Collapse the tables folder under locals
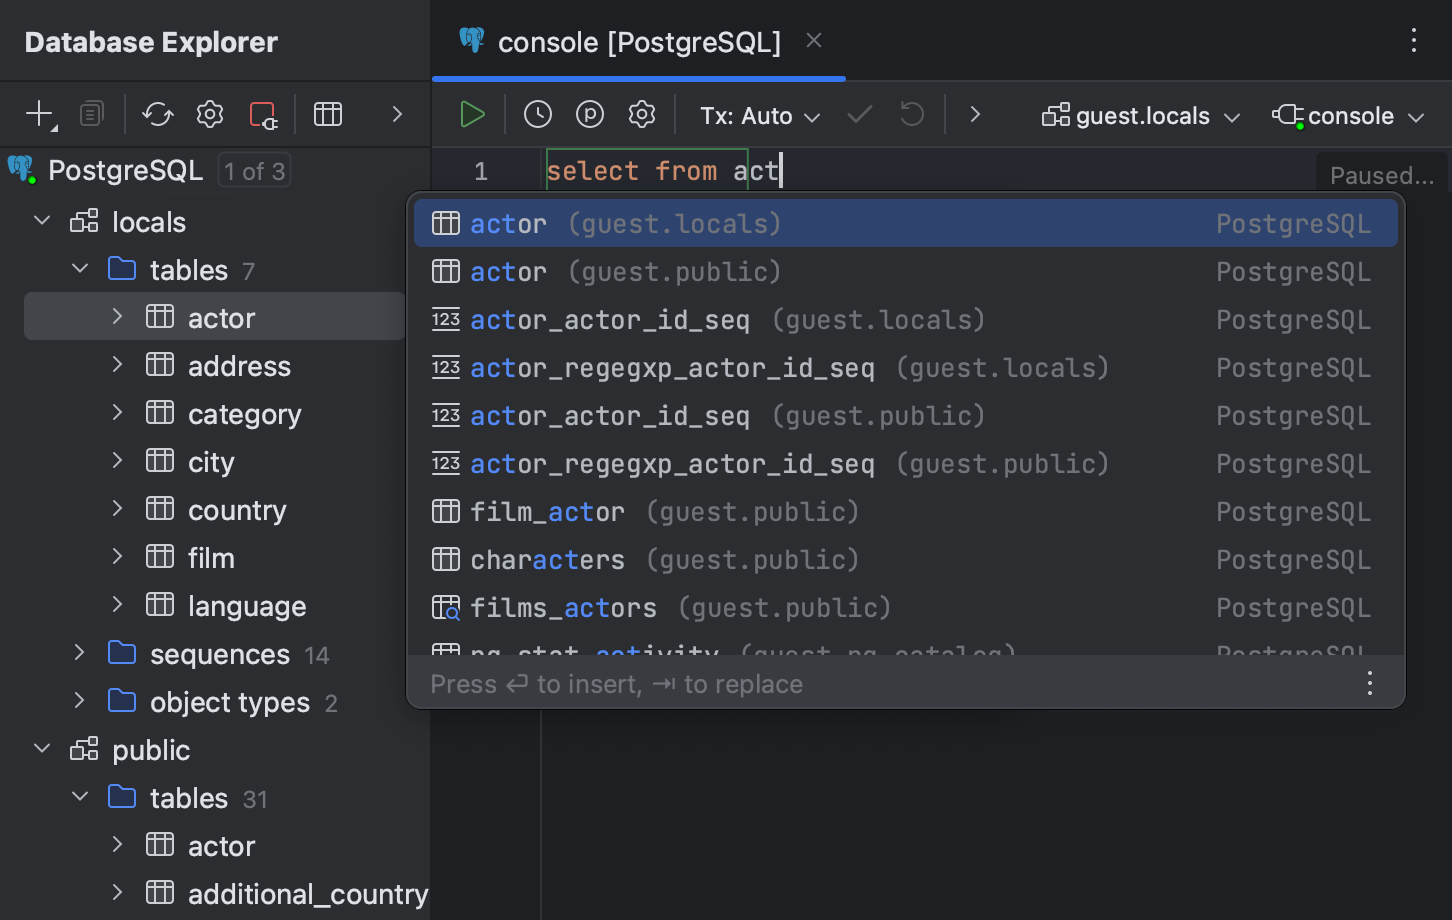Screen dimensions: 1452x920 [80, 269]
